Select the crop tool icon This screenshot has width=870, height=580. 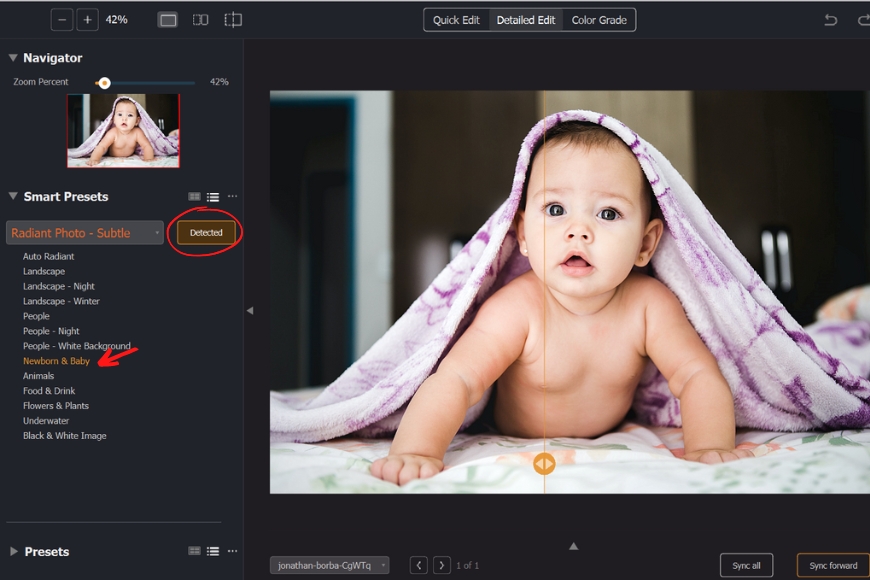pos(233,20)
